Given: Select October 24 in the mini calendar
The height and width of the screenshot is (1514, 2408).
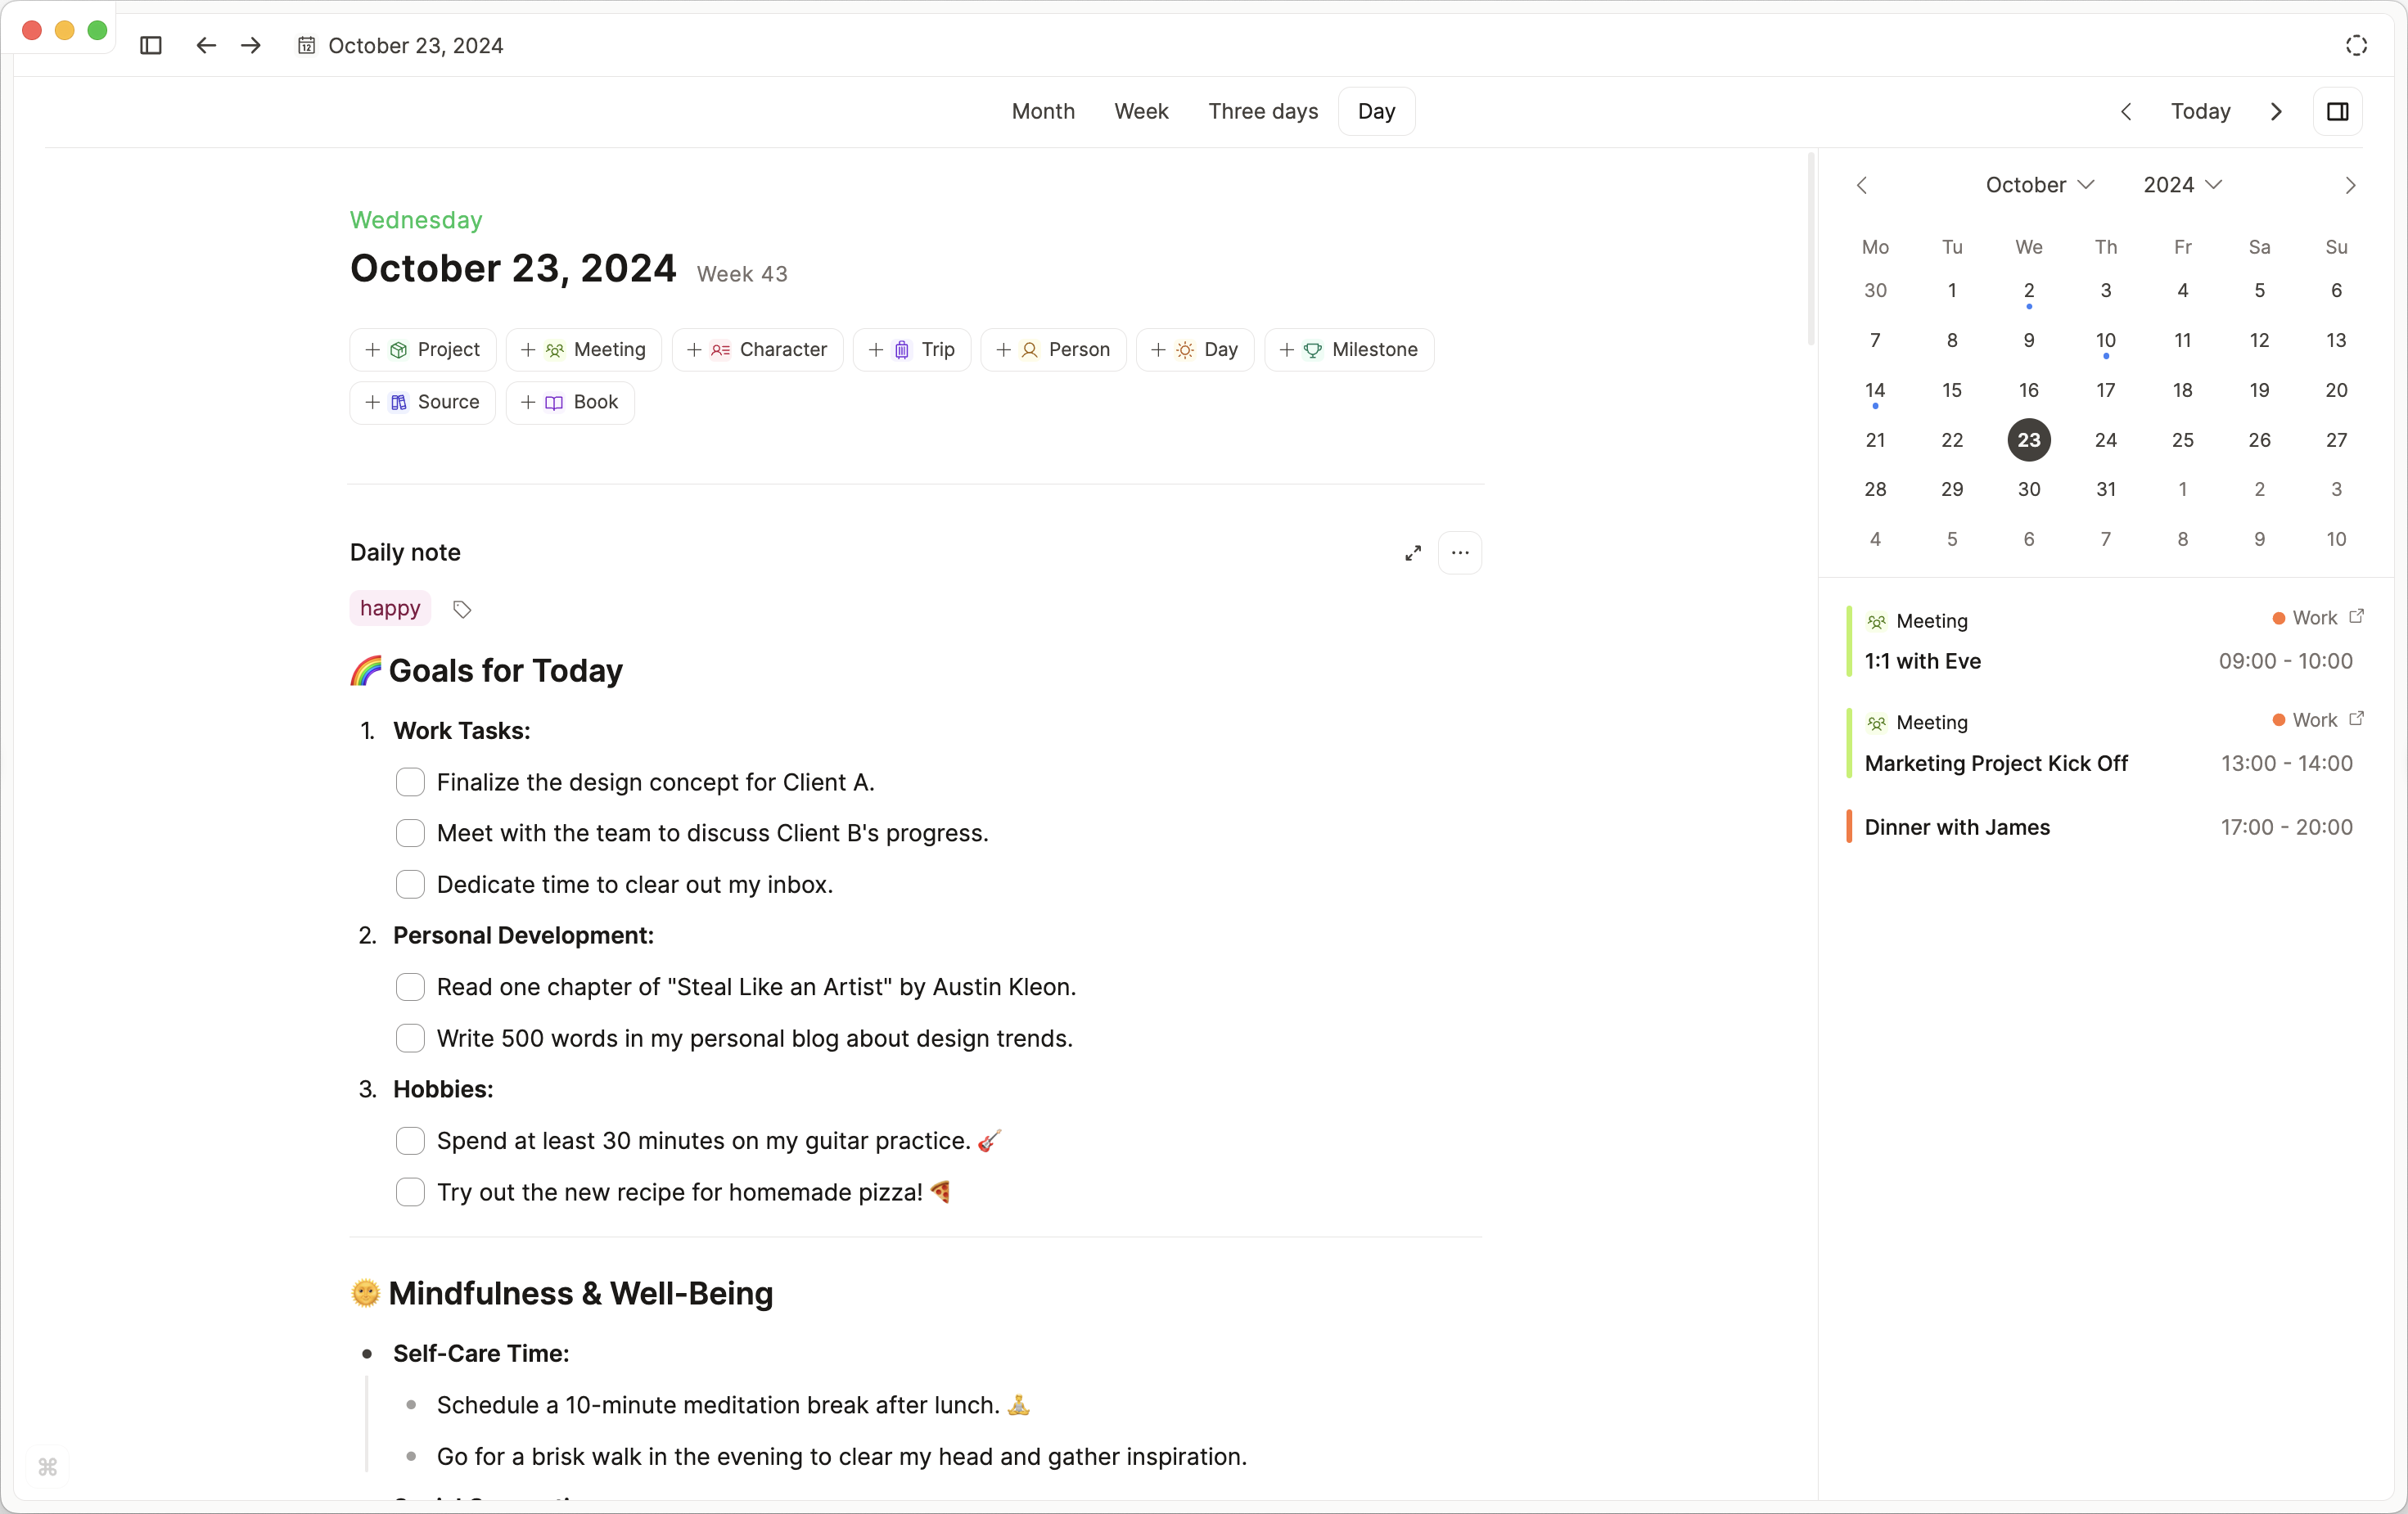Looking at the screenshot, I should [x=2105, y=440].
